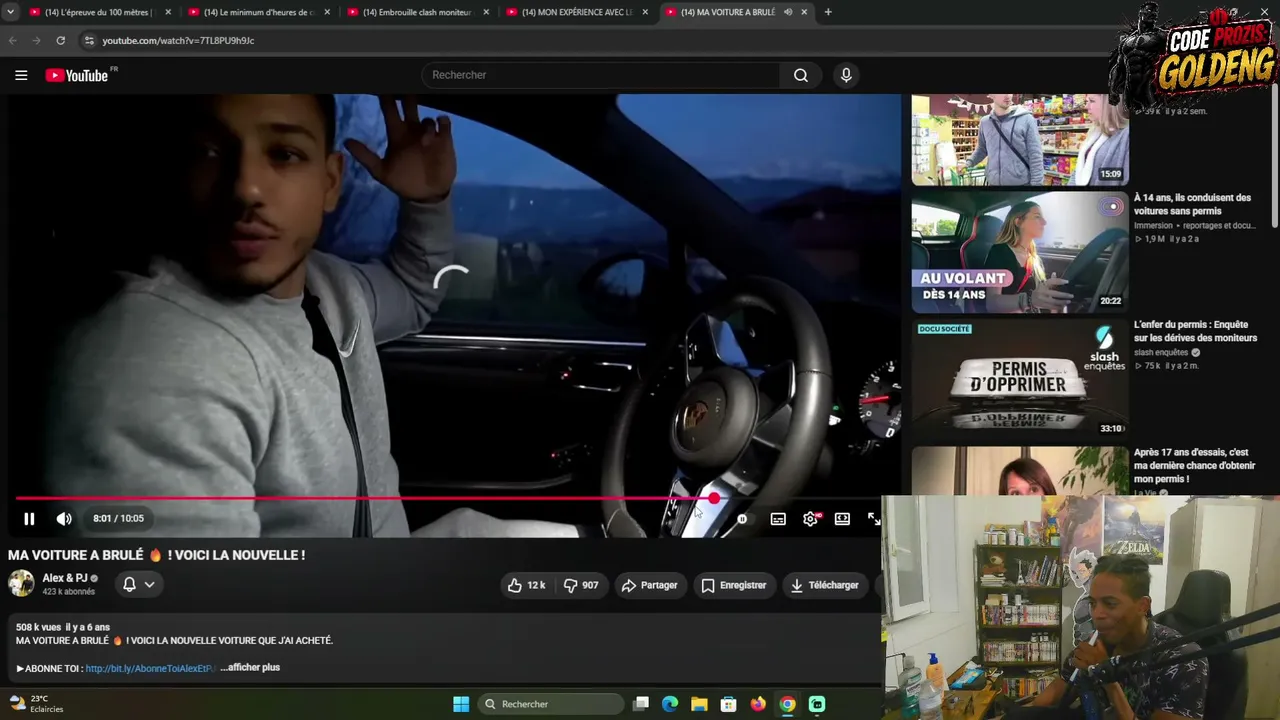The height and width of the screenshot is (720, 1280).
Task: Click the Windows taskbar Rechercher search box
Action: [x=551, y=704]
